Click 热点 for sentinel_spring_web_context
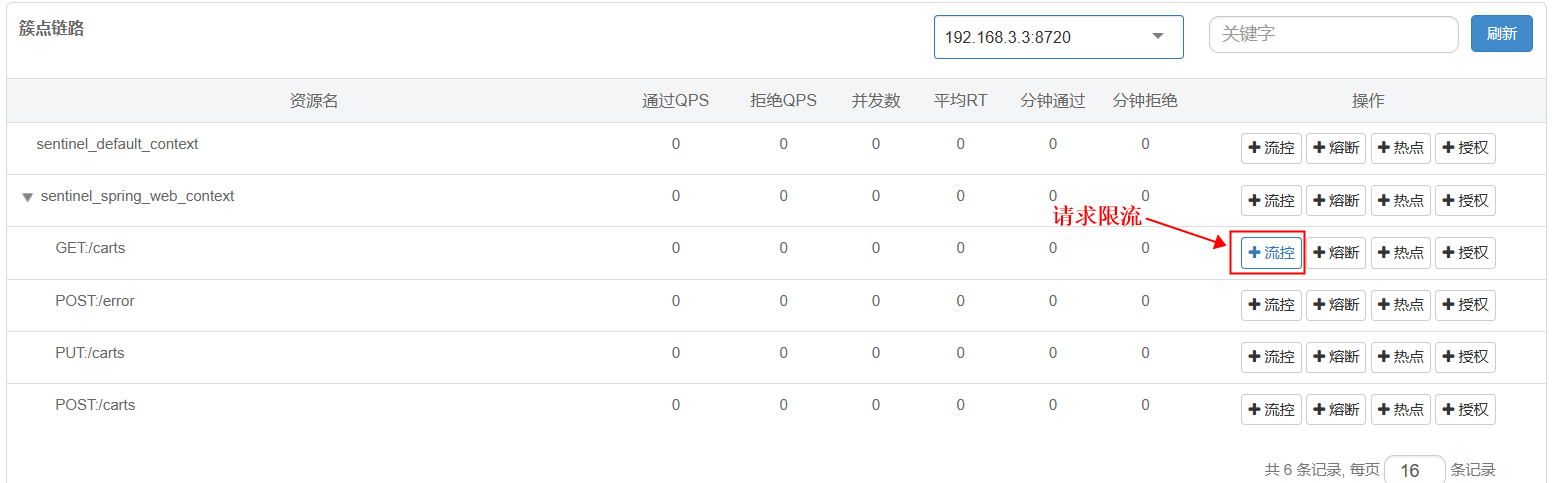Image resolution: width=1565 pixels, height=483 pixels. tap(1400, 201)
